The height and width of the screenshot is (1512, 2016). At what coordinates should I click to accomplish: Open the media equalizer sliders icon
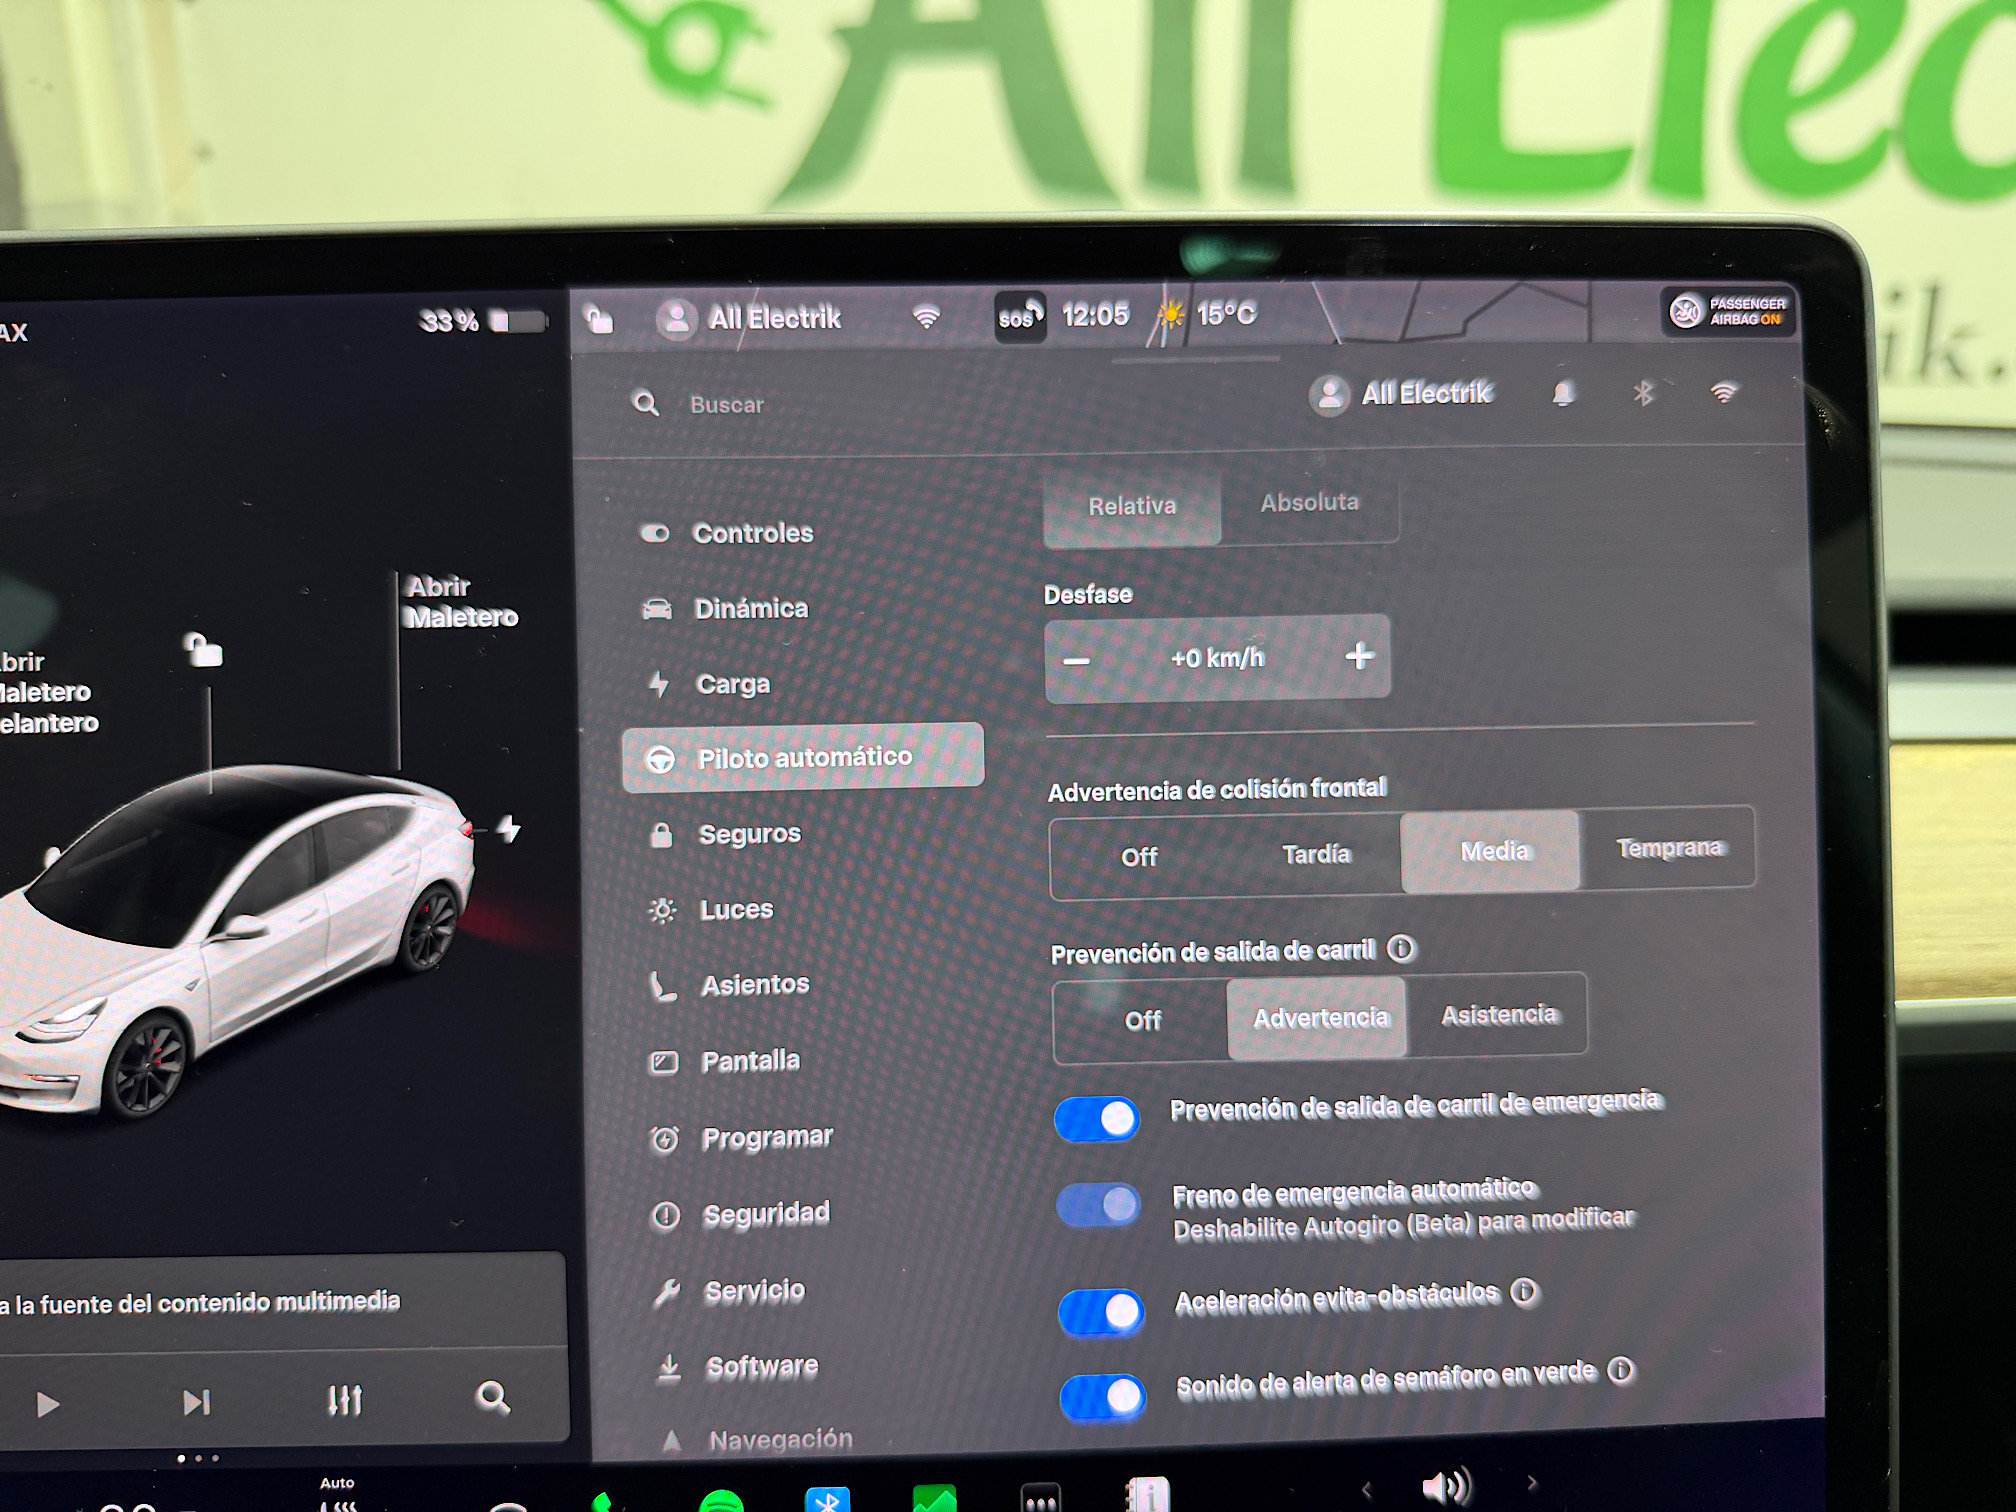(x=345, y=1400)
